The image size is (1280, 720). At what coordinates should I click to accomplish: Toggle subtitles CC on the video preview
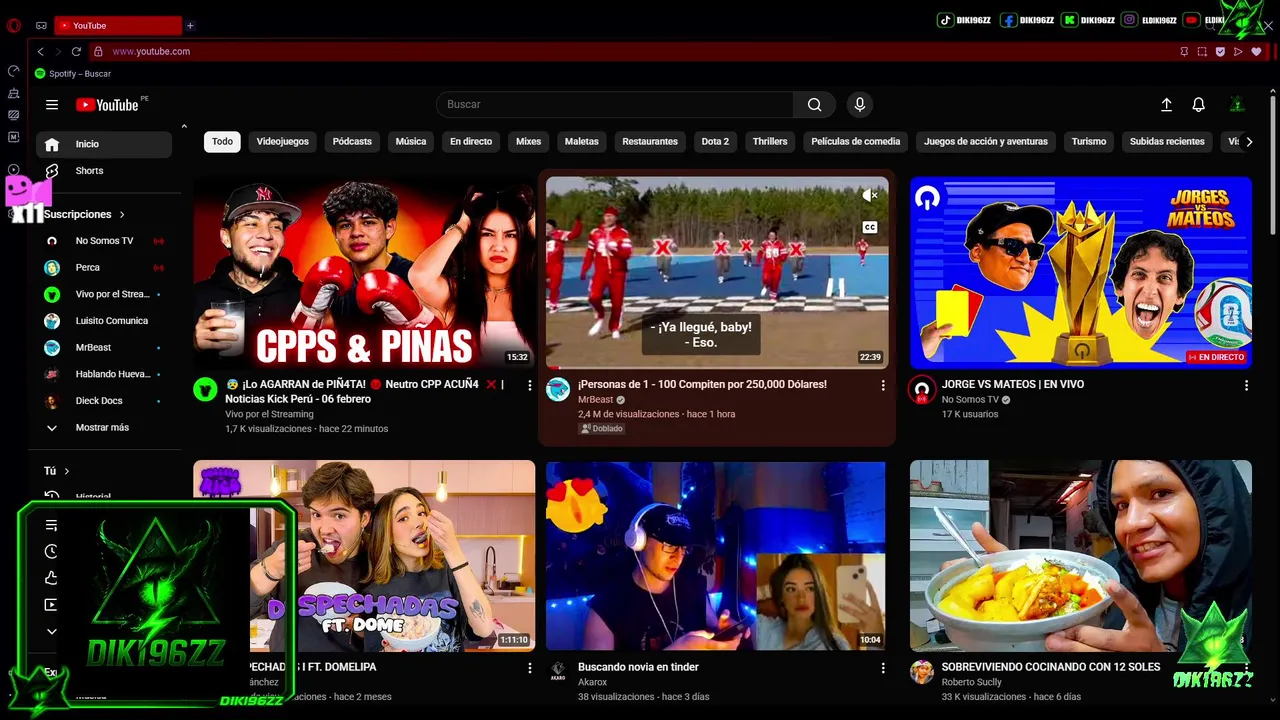(x=870, y=227)
